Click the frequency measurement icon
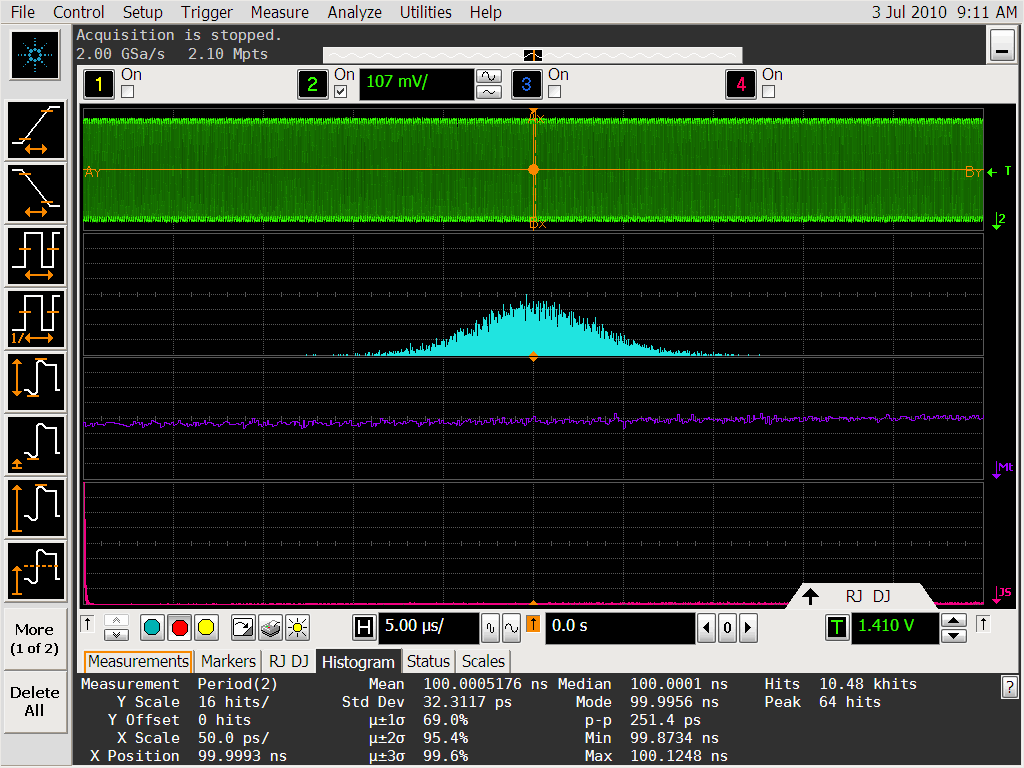 [36, 318]
